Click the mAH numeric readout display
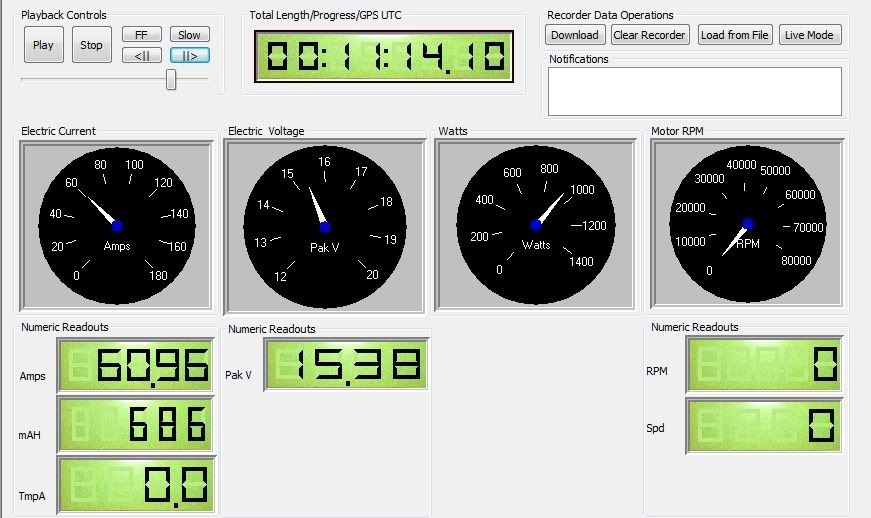The image size is (871, 518). pyautogui.click(x=134, y=425)
